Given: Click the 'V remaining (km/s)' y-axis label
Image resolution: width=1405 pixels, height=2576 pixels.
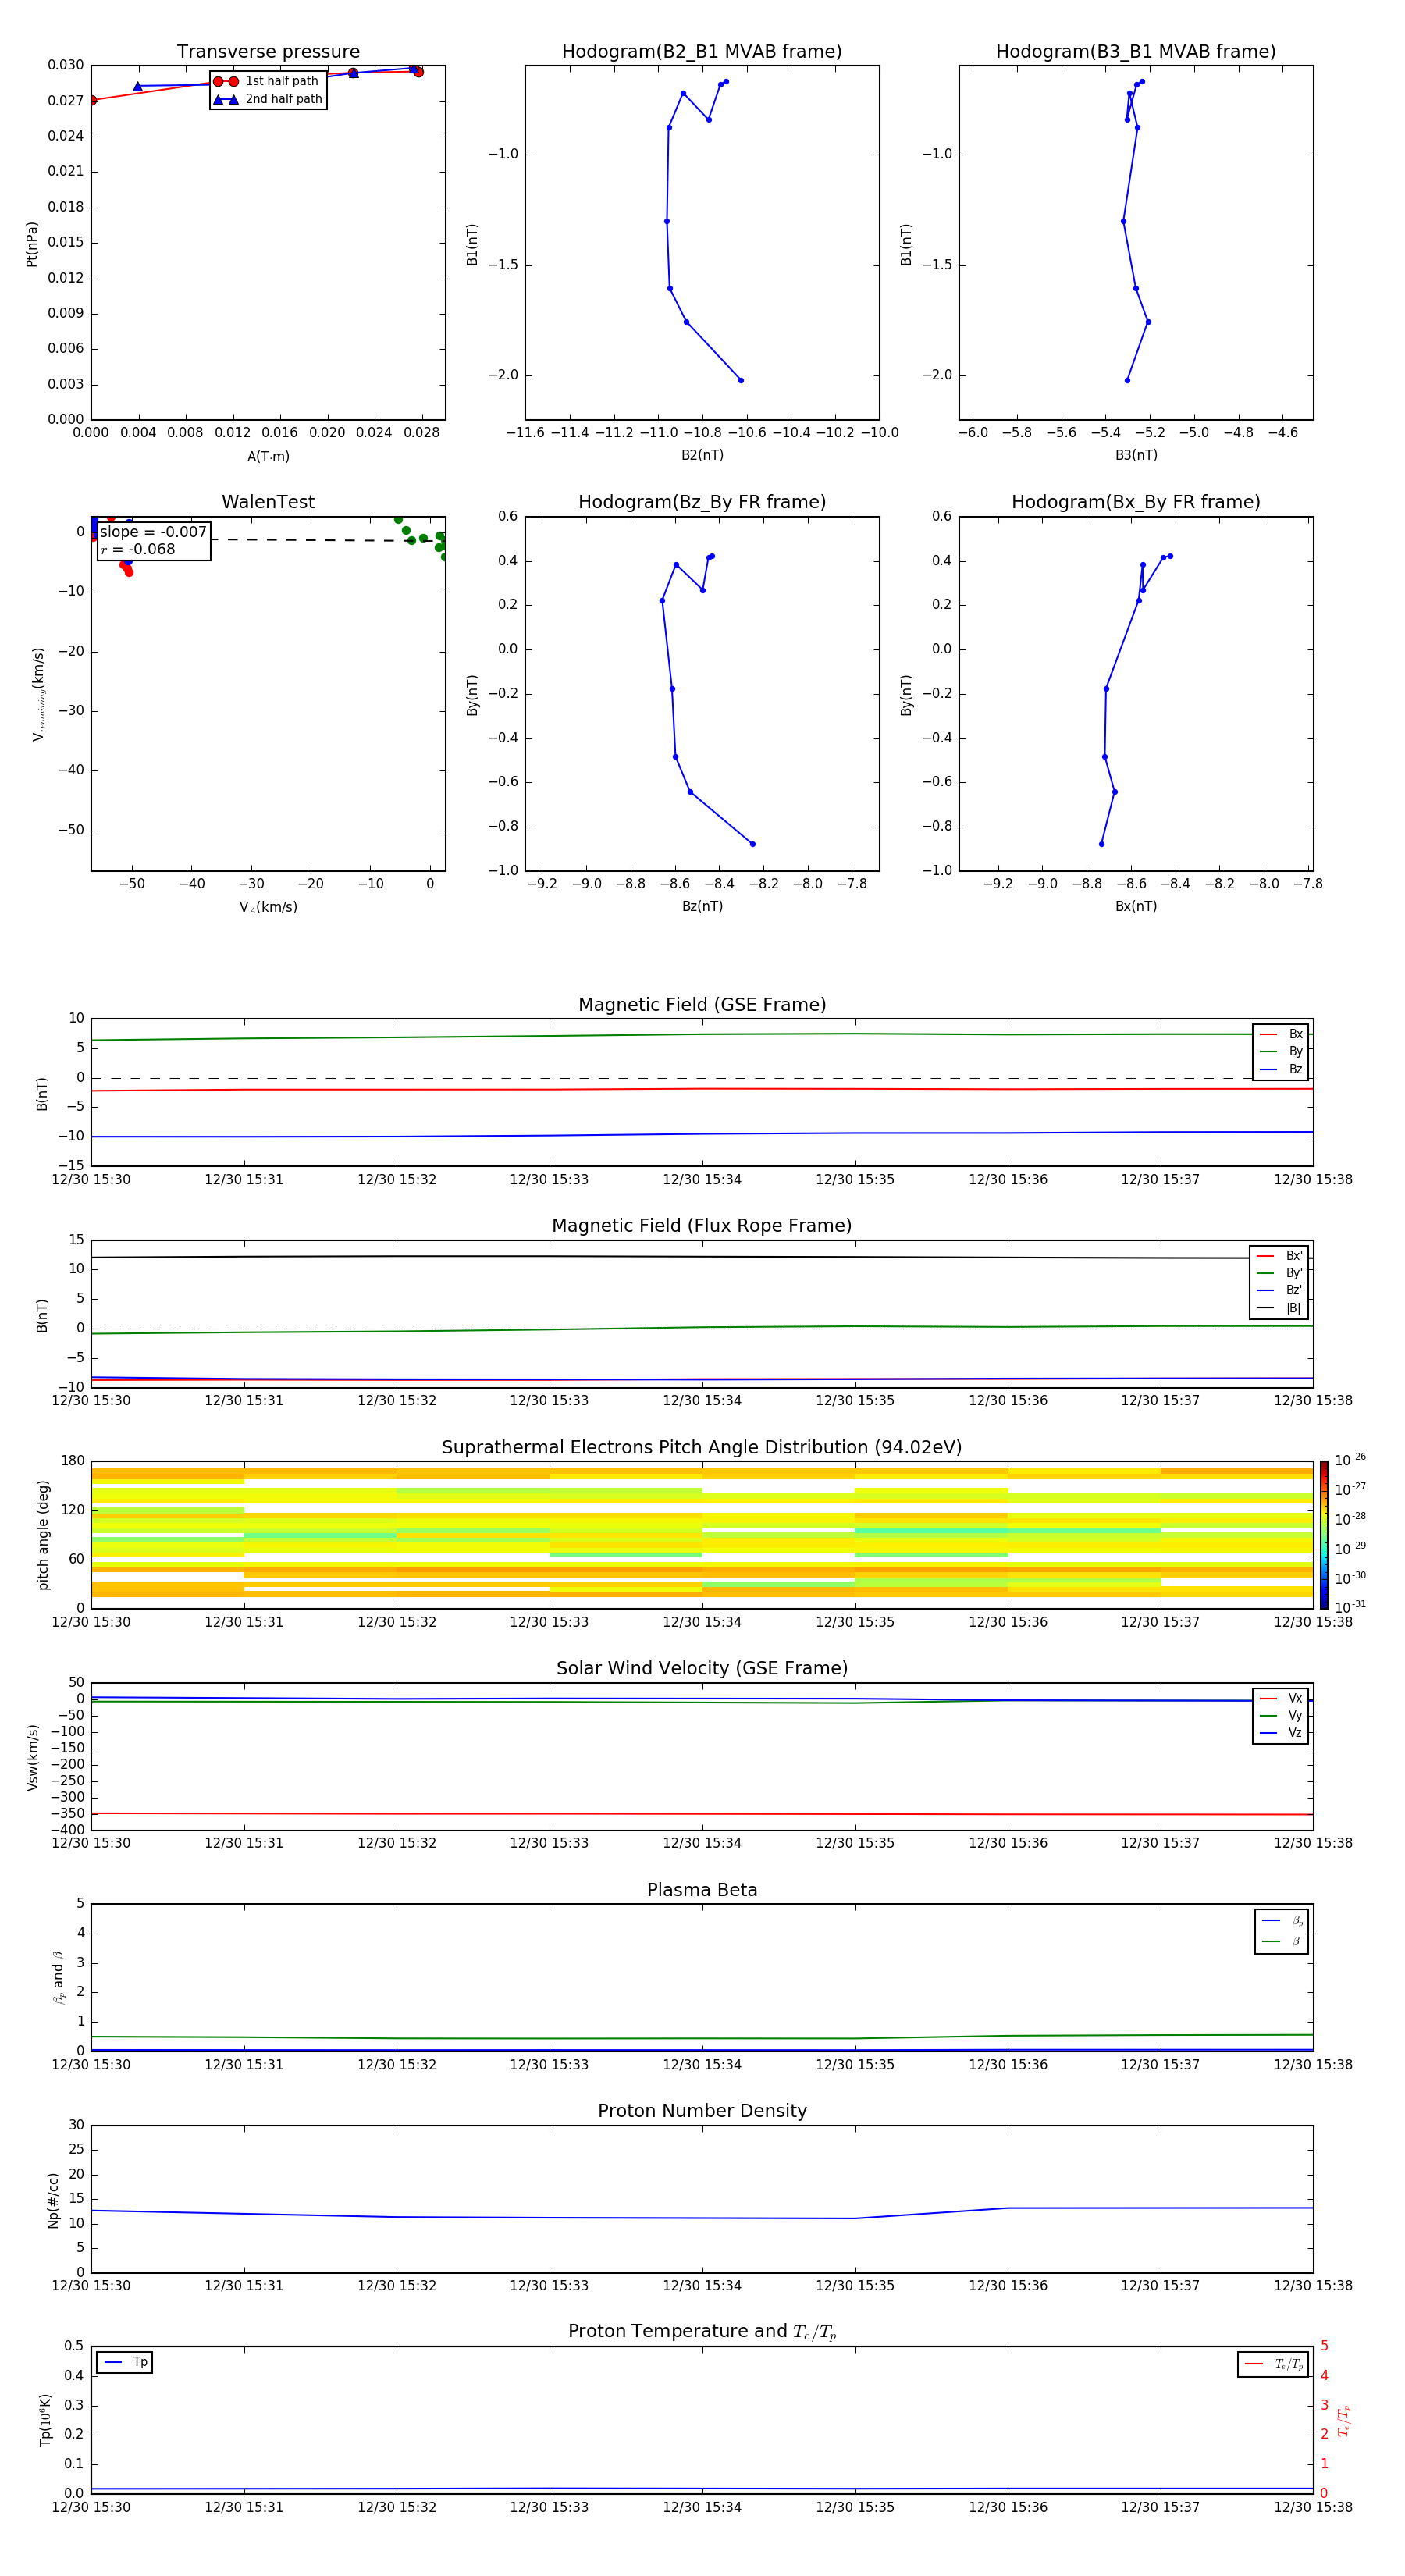Looking at the screenshot, I should [x=38, y=694].
